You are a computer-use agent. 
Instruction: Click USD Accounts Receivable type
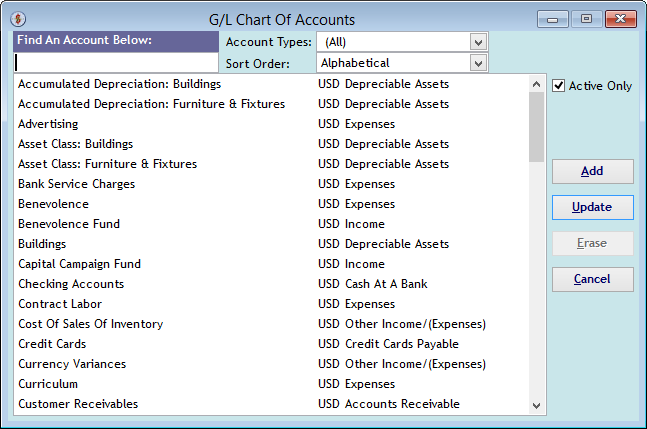[389, 404]
